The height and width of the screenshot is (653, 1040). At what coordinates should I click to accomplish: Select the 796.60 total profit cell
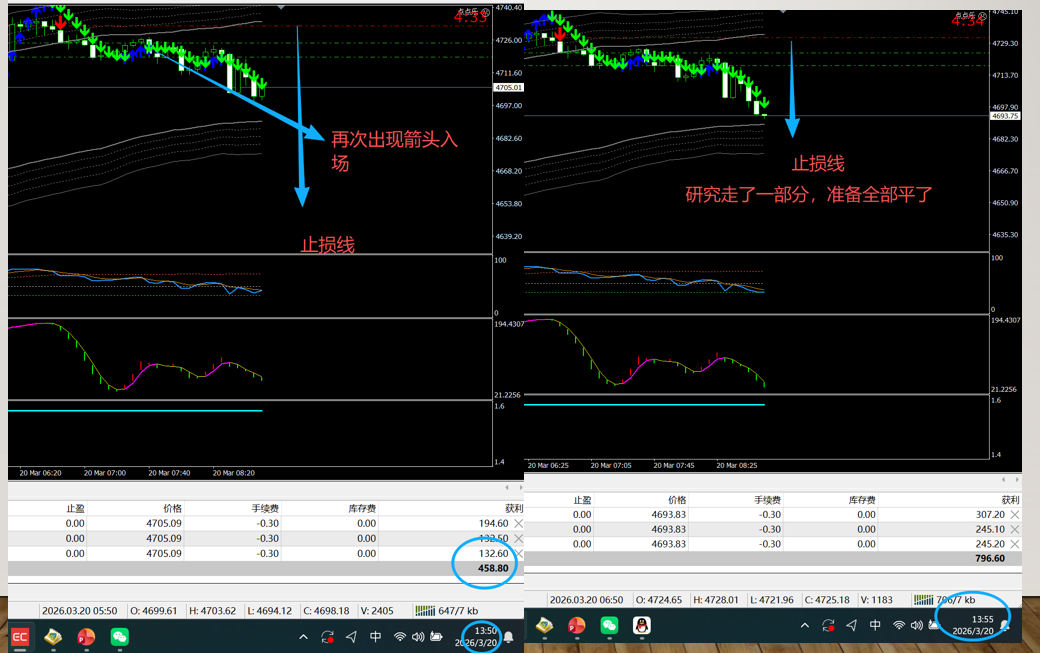tap(990, 558)
